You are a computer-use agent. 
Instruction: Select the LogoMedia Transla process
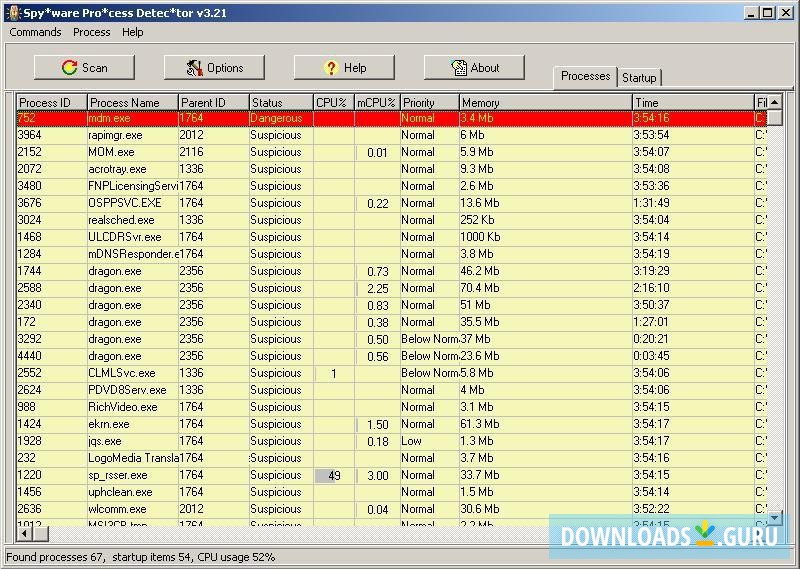coord(392,458)
